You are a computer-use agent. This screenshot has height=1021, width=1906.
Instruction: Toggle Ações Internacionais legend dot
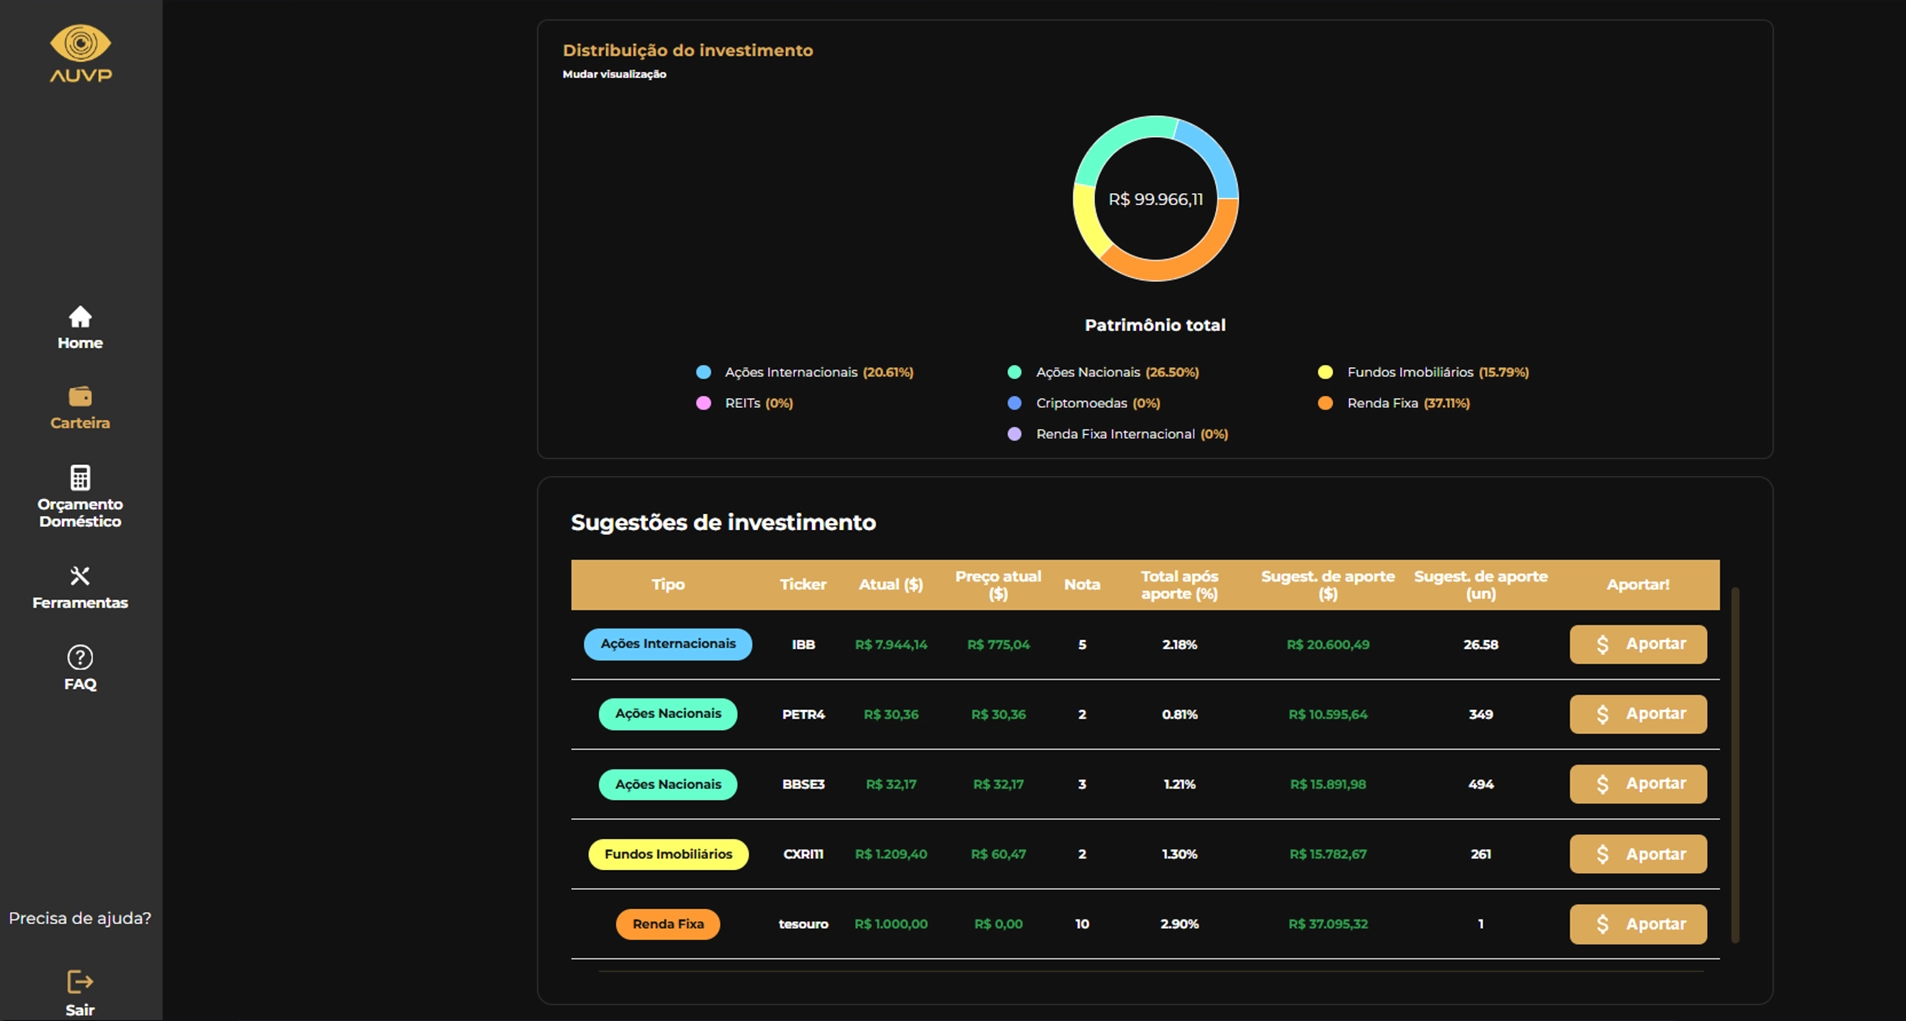point(704,372)
